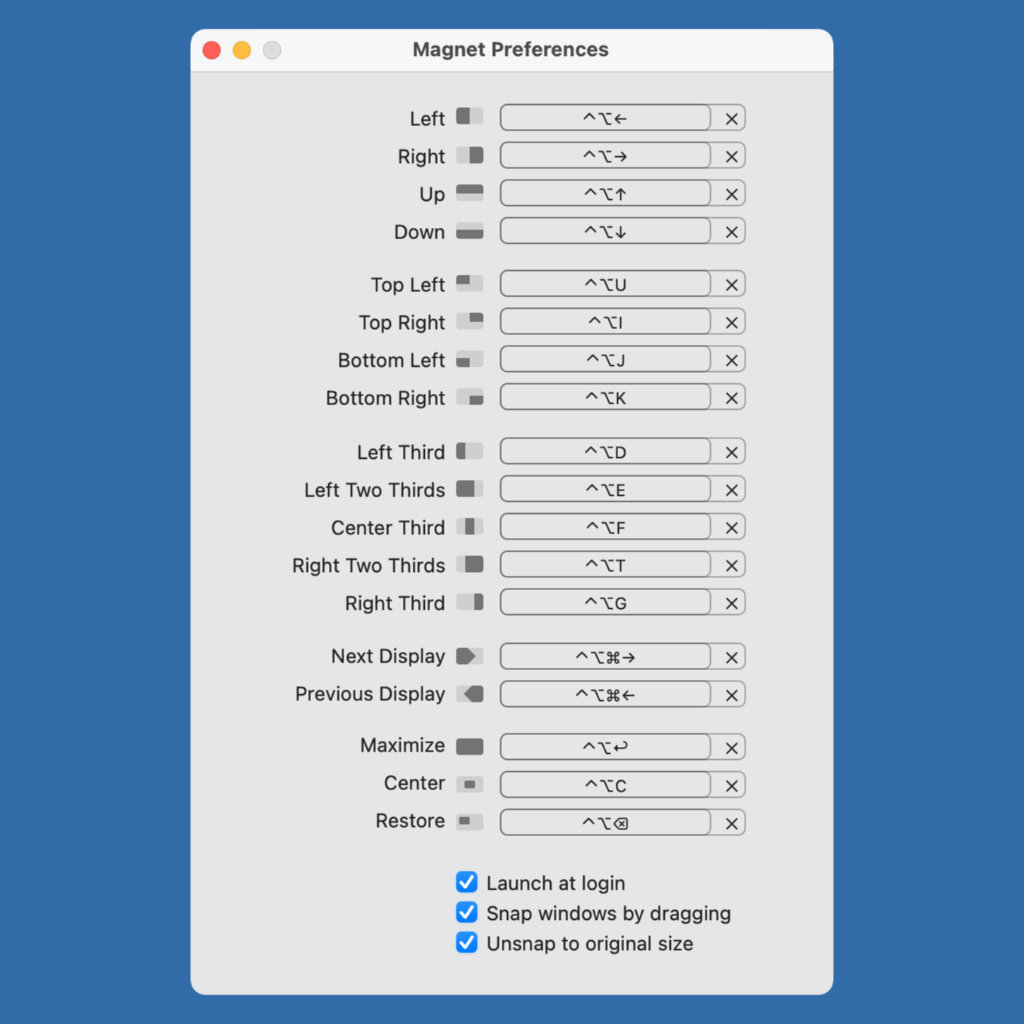Click the Top Right quarter icon
Screen dimensions: 1024x1024
pos(469,321)
